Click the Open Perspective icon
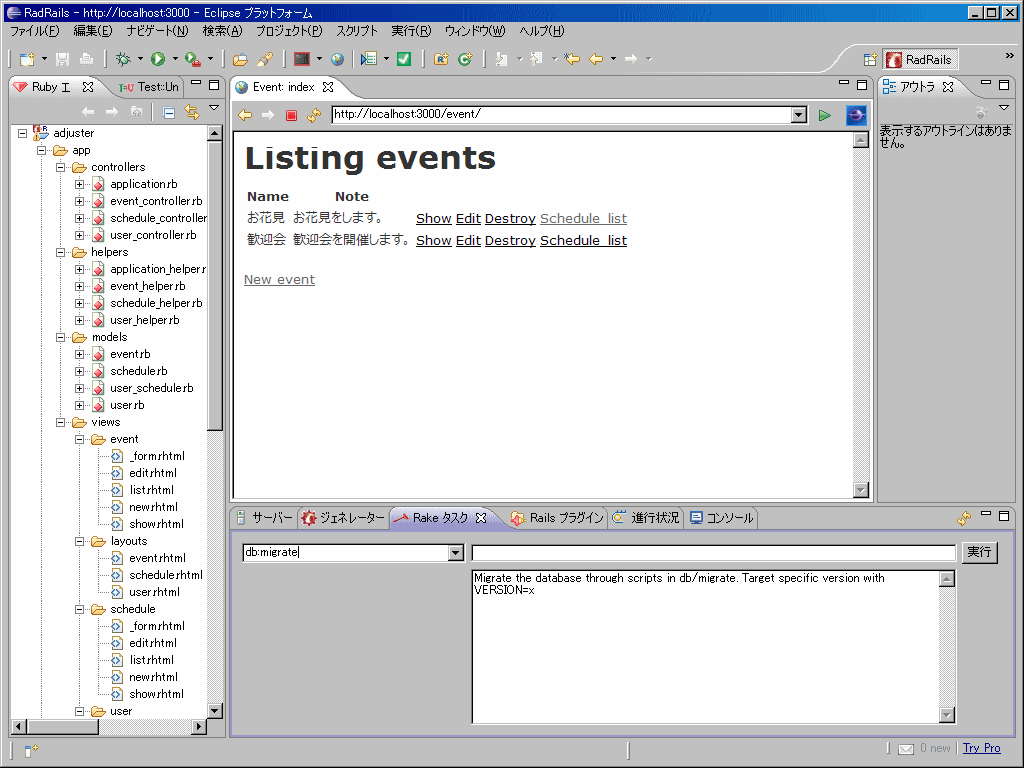1024x768 pixels. [x=870, y=59]
